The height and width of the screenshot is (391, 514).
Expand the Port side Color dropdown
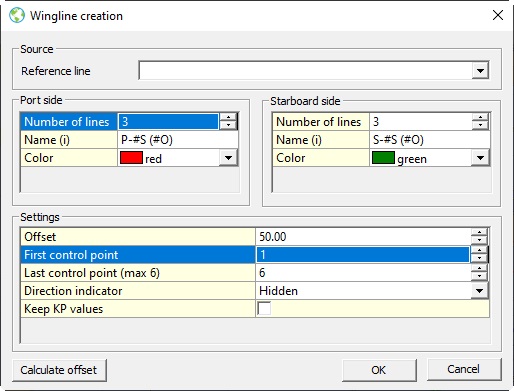[x=228, y=158]
